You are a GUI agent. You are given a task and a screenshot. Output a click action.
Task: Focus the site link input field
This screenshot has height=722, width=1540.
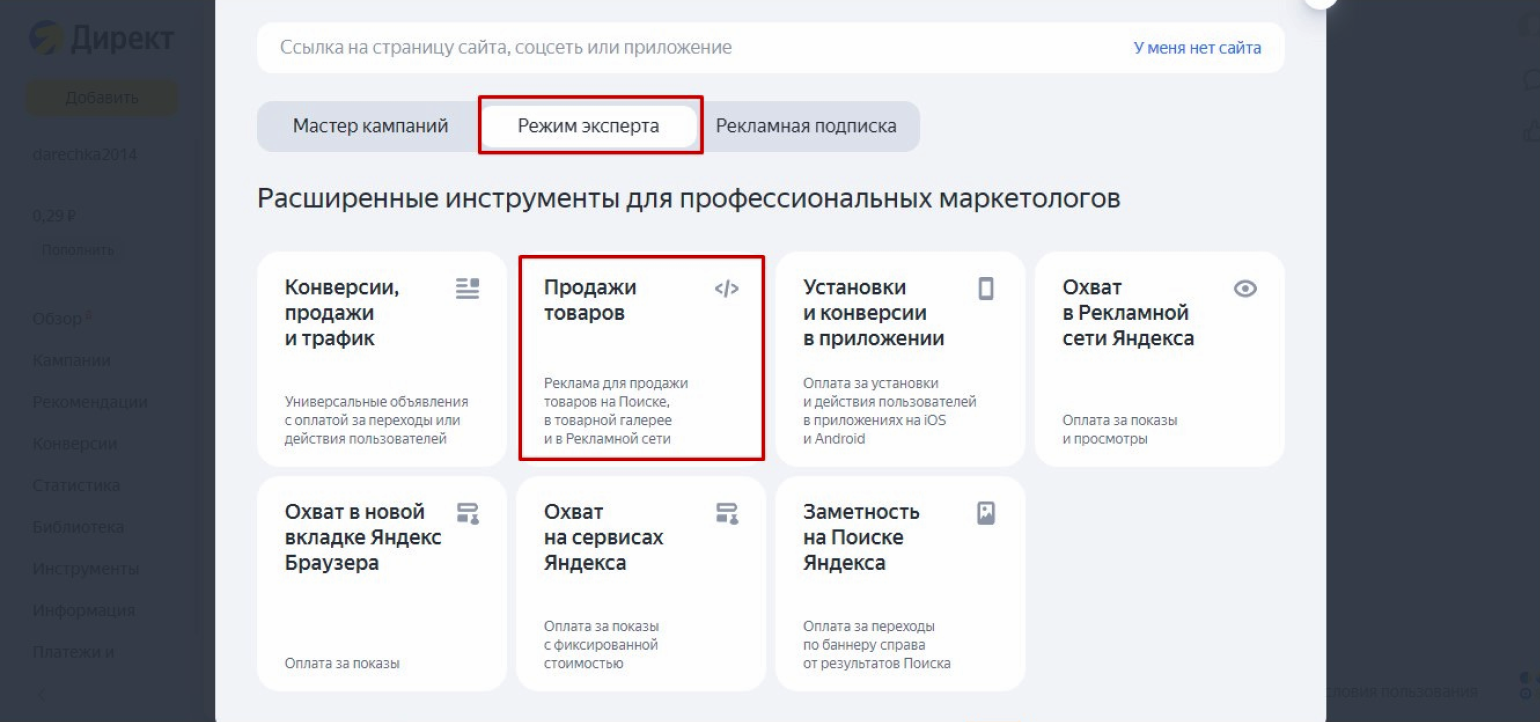[770, 48]
